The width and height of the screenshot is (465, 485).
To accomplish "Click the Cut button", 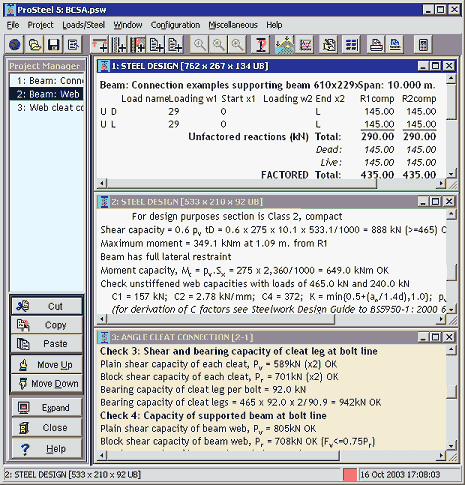I will point(47,306).
